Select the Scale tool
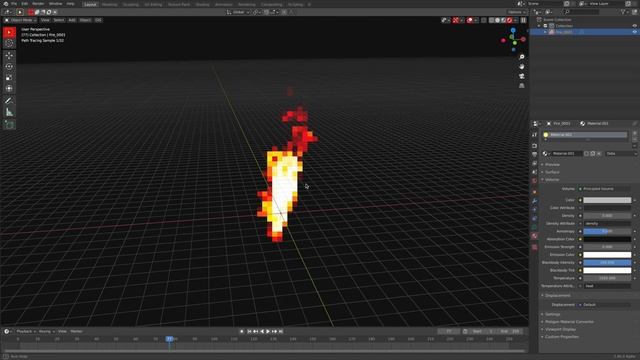This screenshot has height=360, width=640. tap(9, 77)
